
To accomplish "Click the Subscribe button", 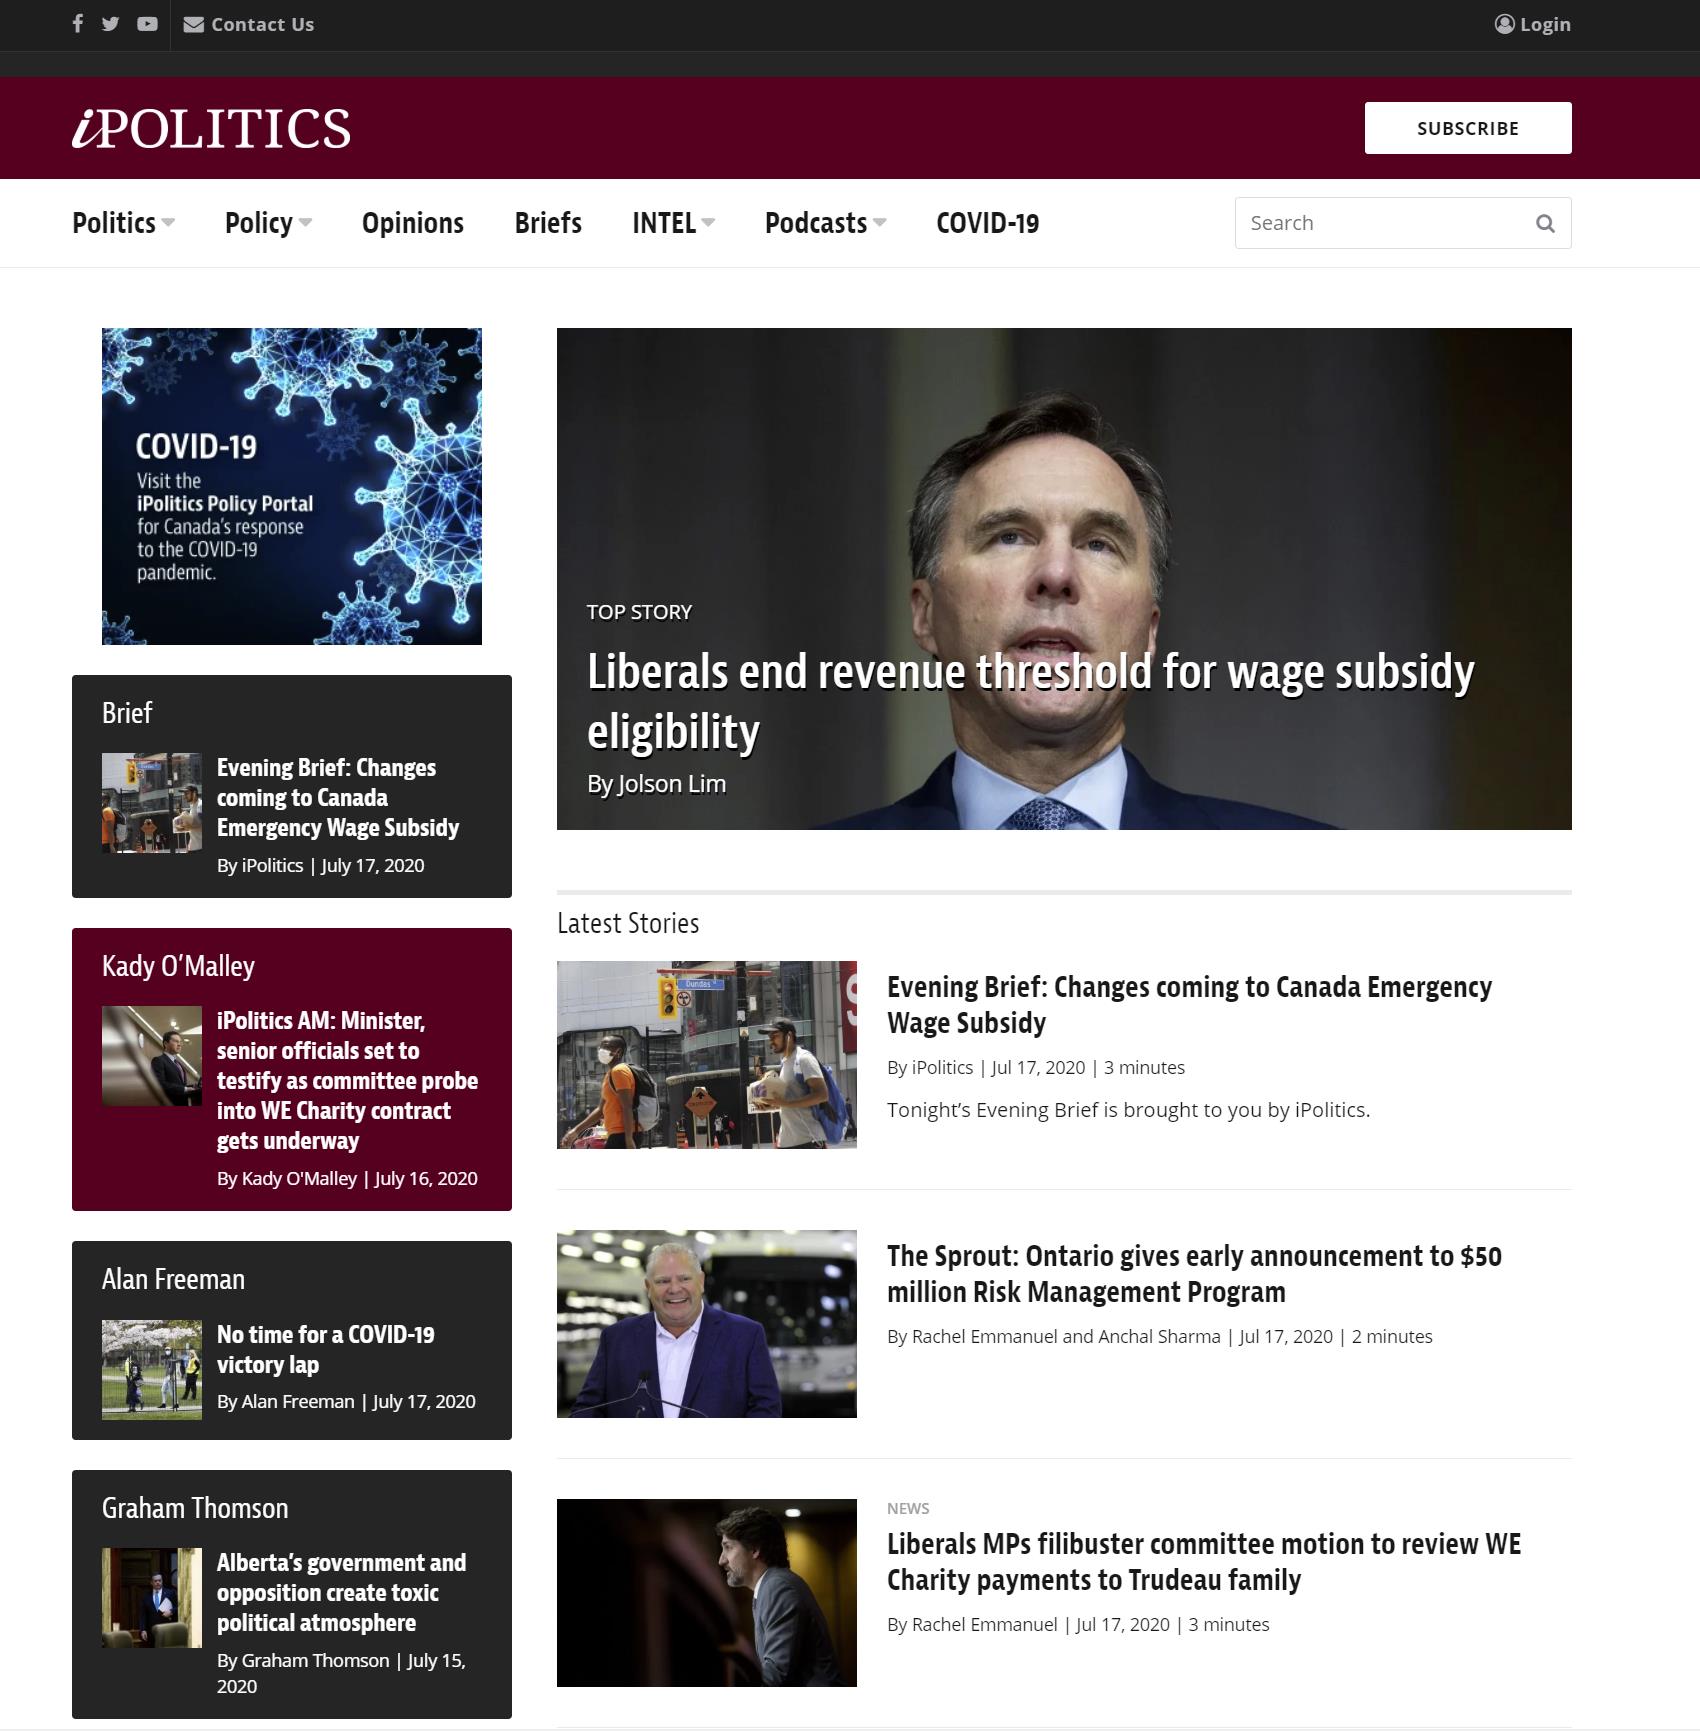I will (1468, 128).
